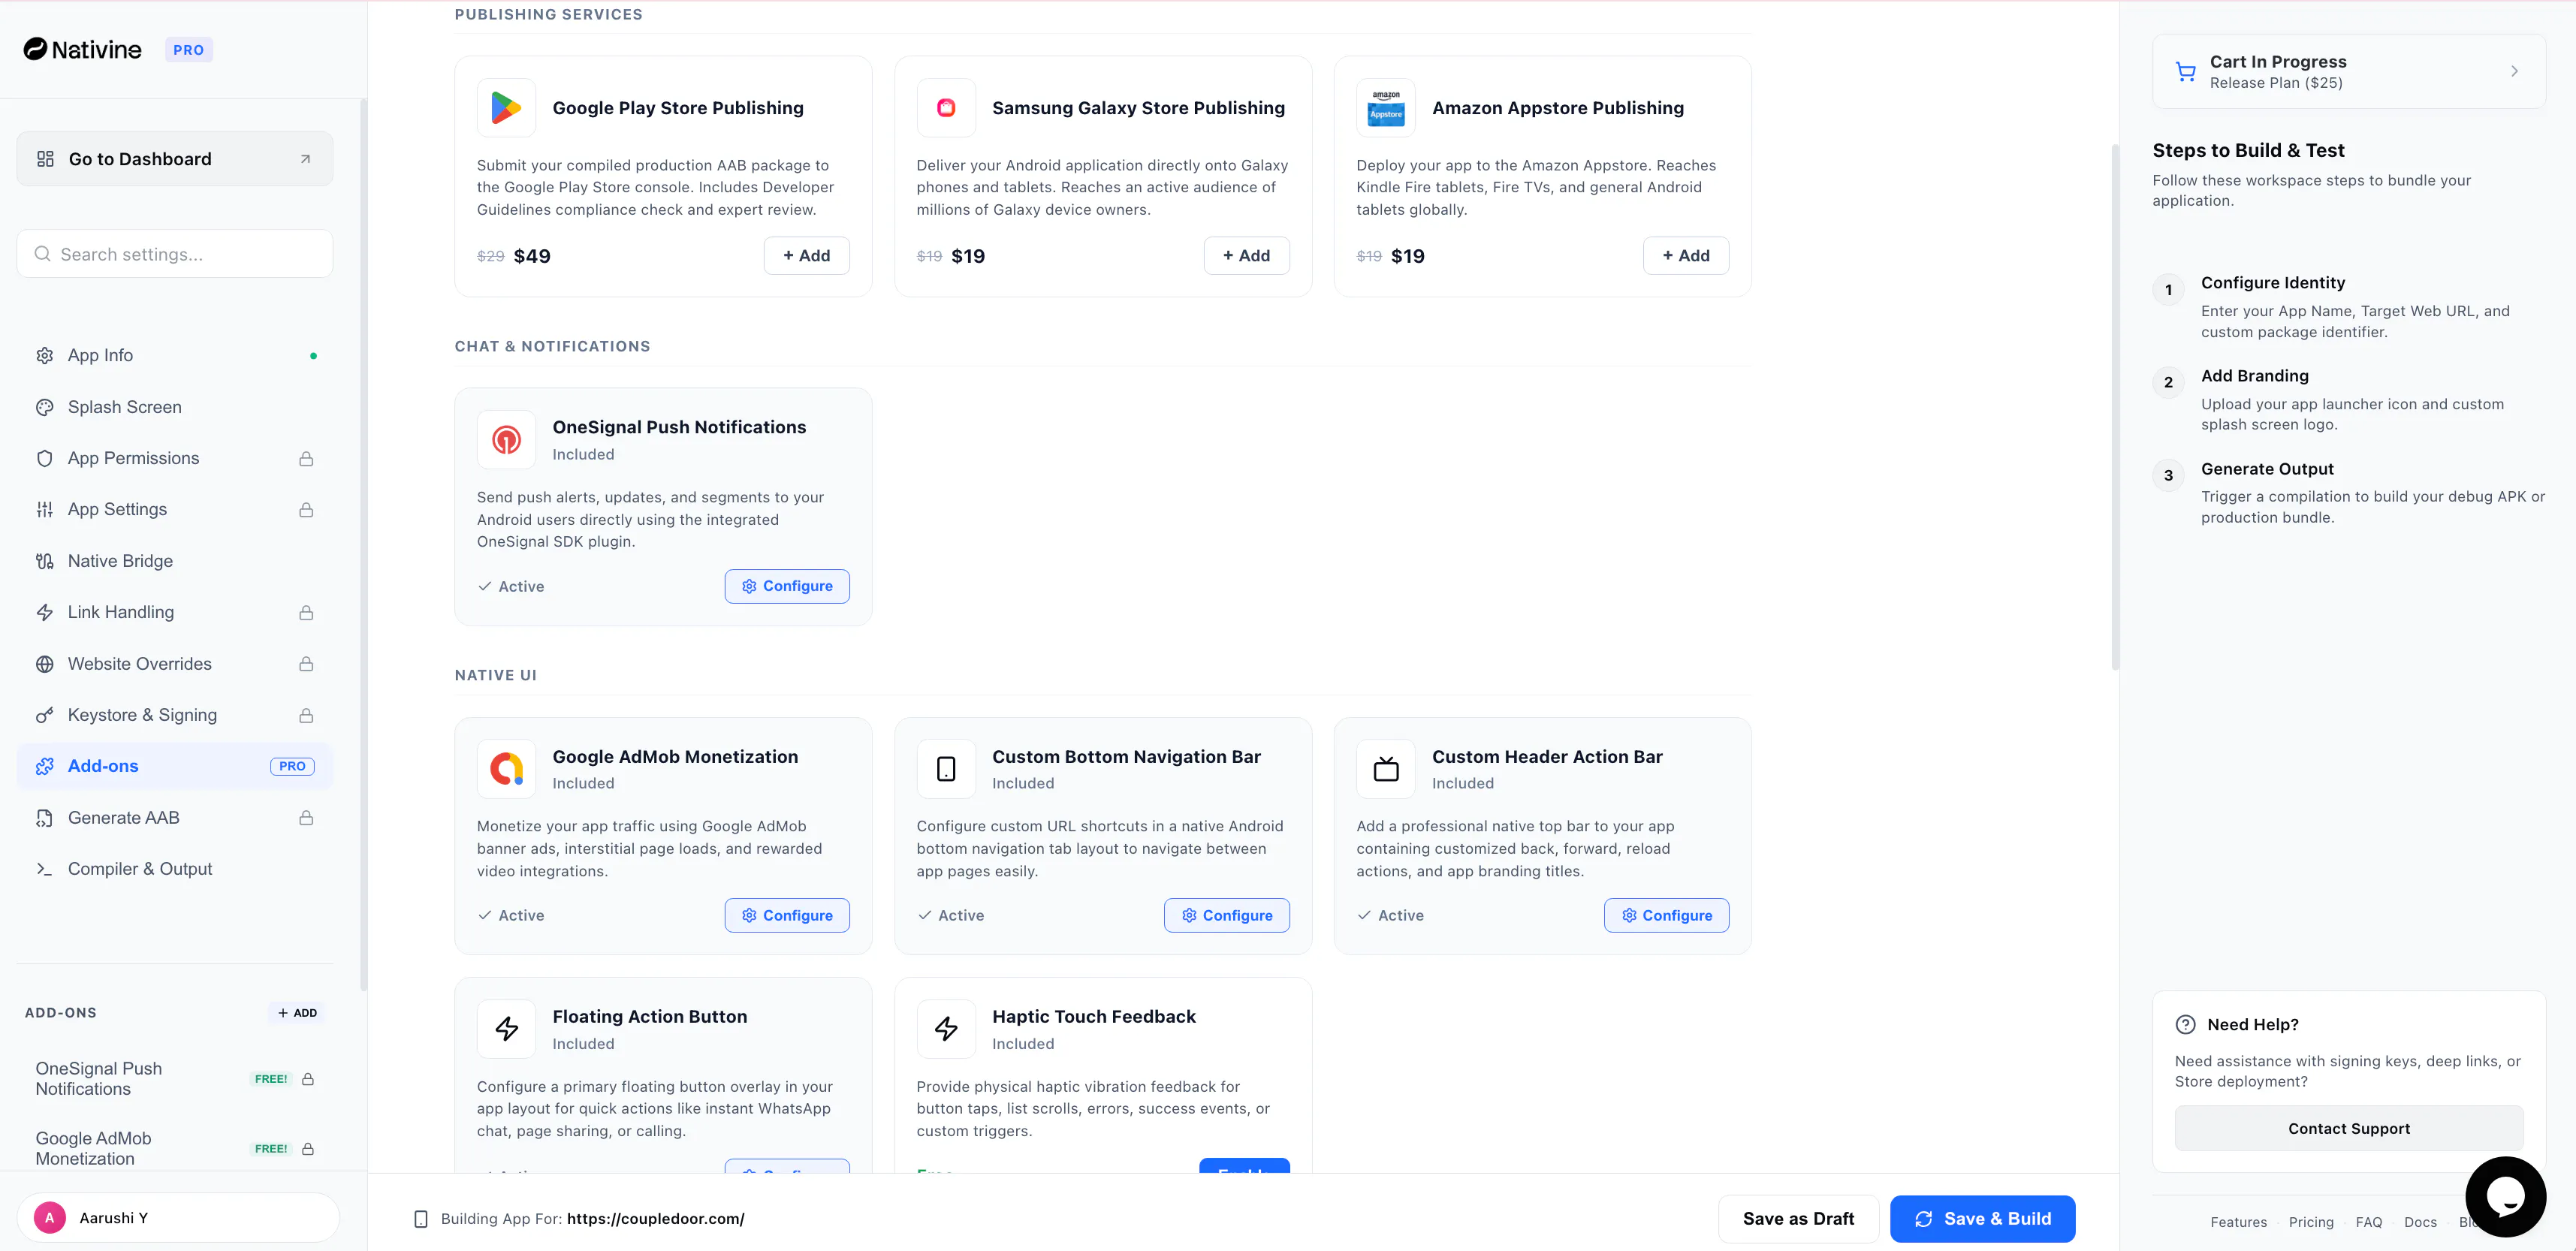Open the Docs footer link

2420,1222
